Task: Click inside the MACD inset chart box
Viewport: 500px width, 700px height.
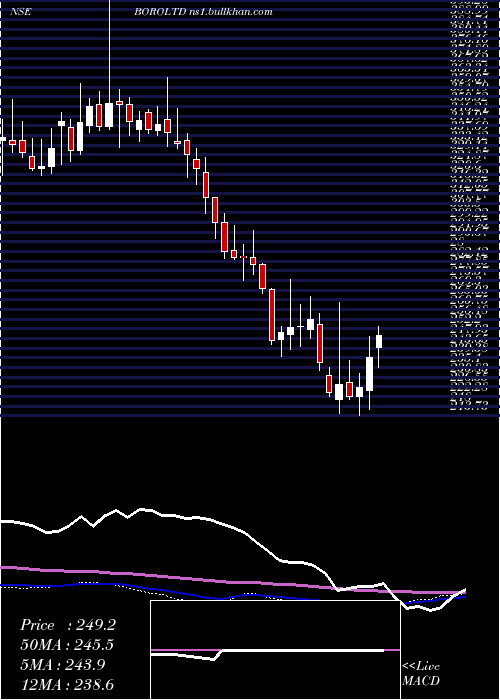Action: (x=275, y=650)
